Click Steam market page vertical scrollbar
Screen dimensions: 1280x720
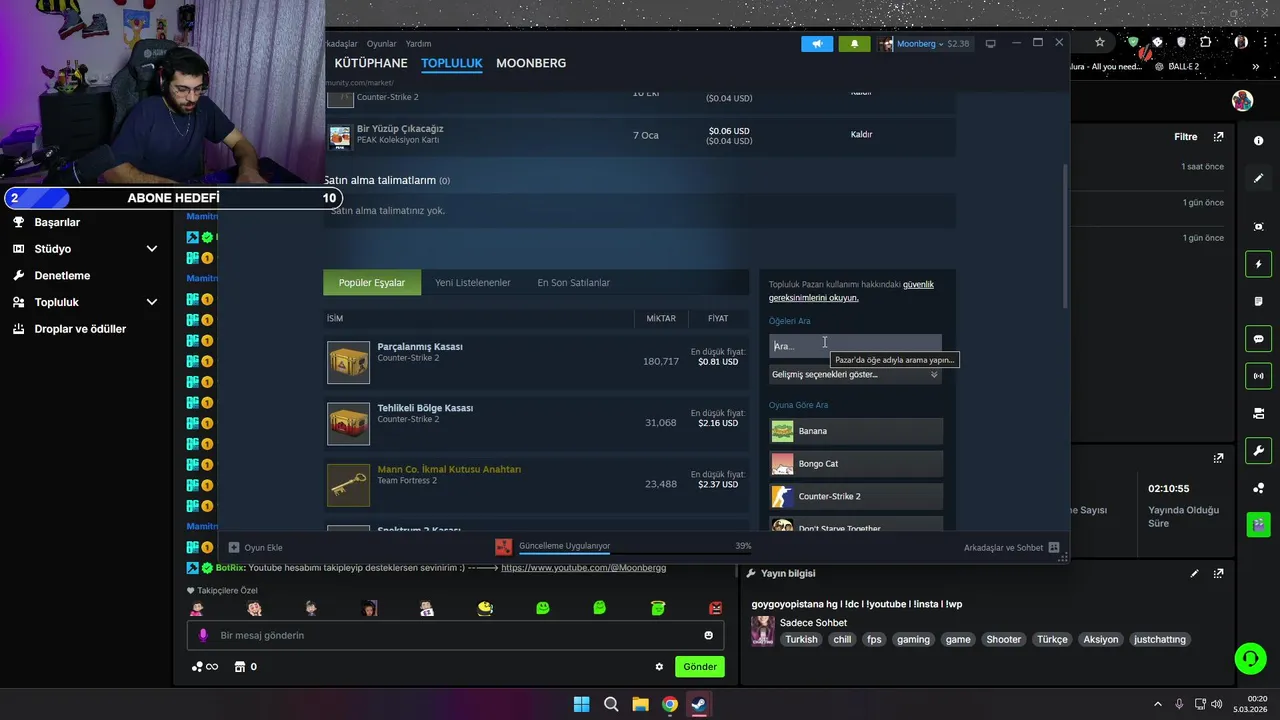point(1064,236)
